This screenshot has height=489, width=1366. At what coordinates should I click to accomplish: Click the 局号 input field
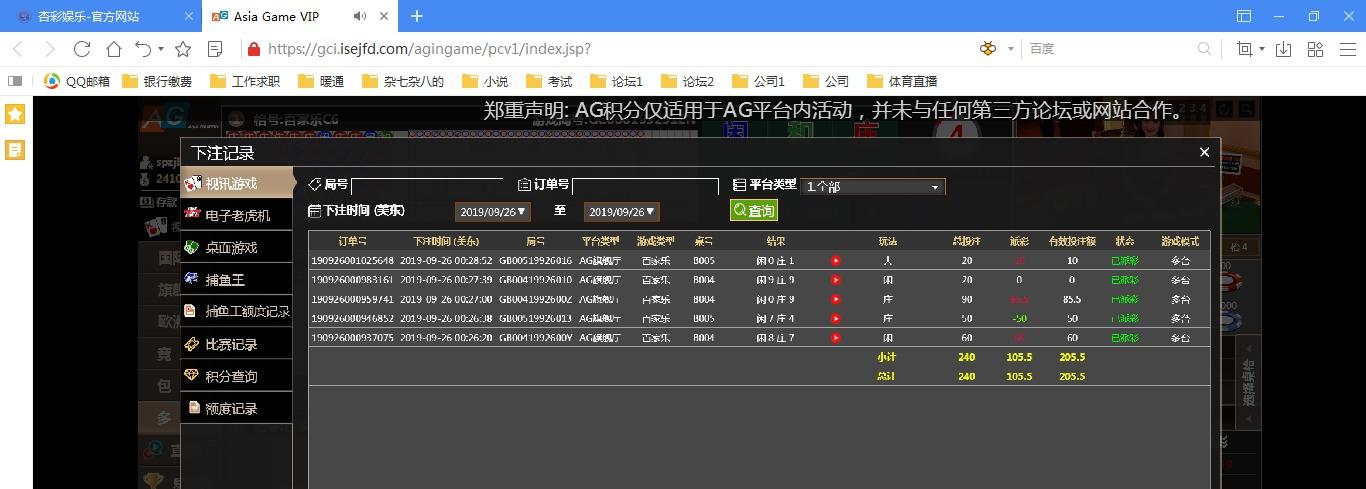427,186
